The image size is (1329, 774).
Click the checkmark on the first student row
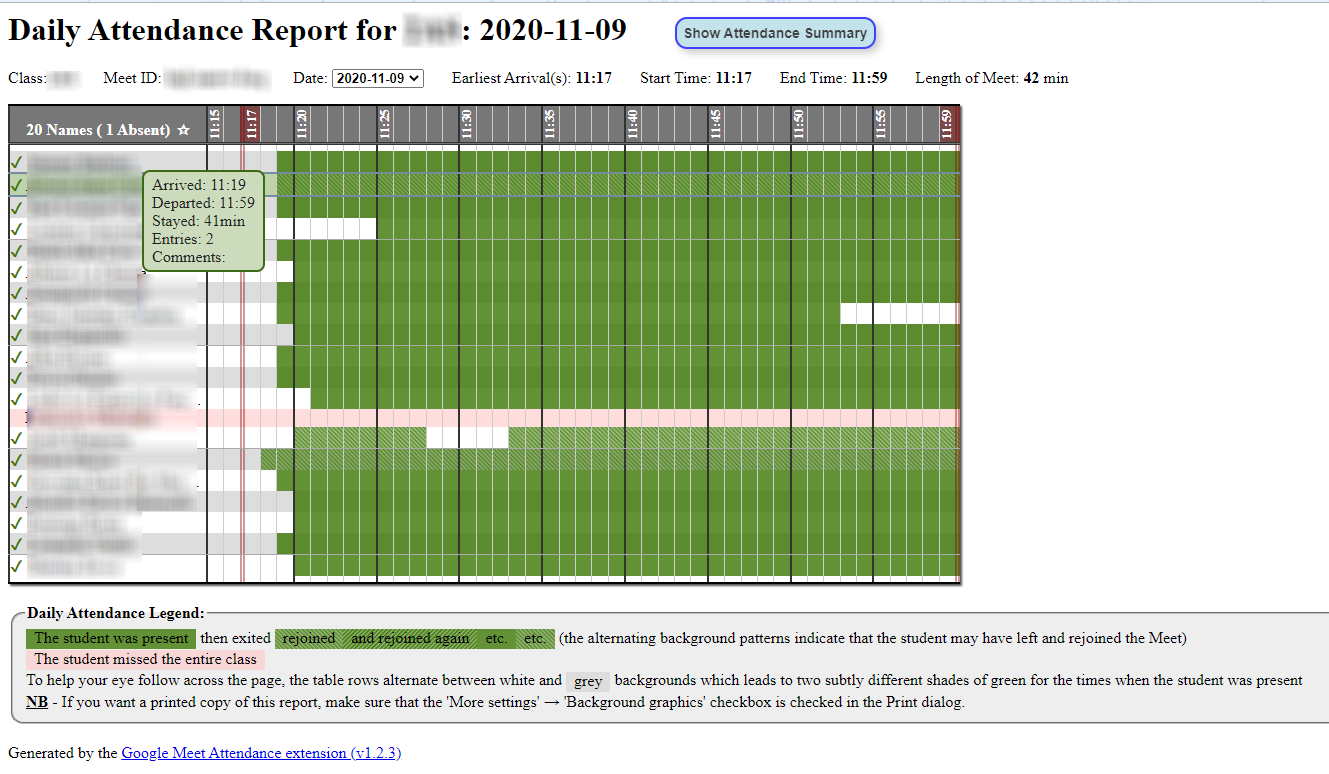click(16, 162)
